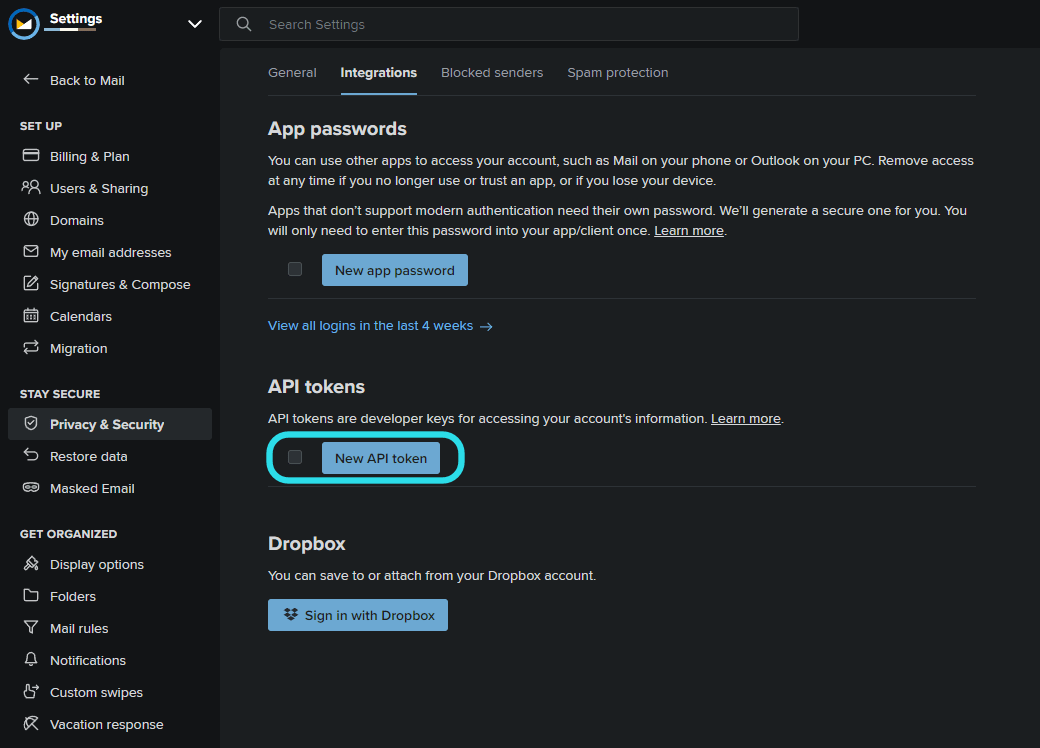Image resolution: width=1040 pixels, height=748 pixels.
Task: Open Users & Sharing via its people icon
Action: coord(31,188)
